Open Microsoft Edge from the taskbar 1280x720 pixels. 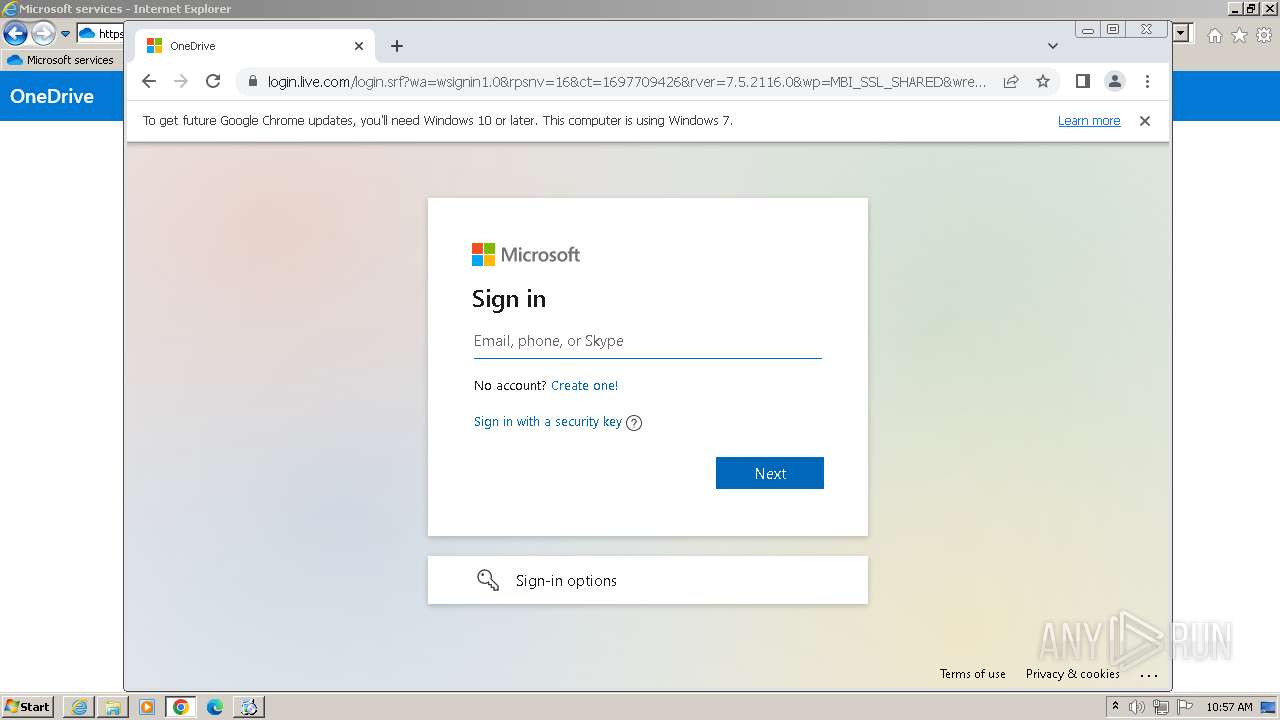(x=215, y=707)
